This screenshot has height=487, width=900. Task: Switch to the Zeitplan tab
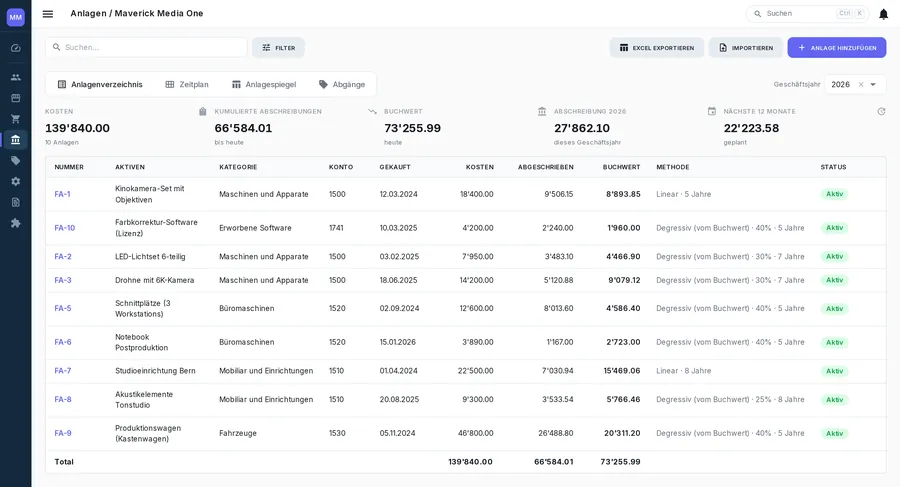187,84
